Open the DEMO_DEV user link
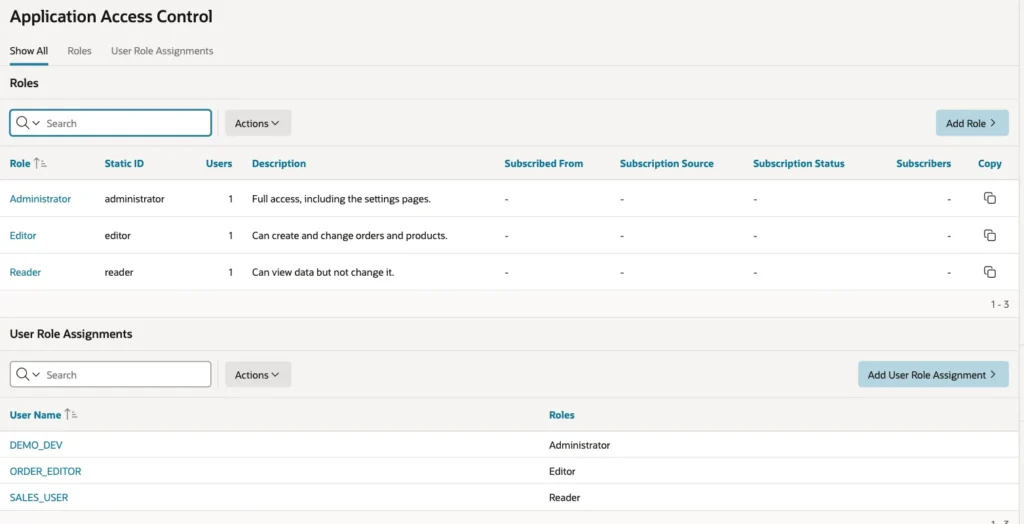Viewport: 1024px width, 524px height. 37,444
